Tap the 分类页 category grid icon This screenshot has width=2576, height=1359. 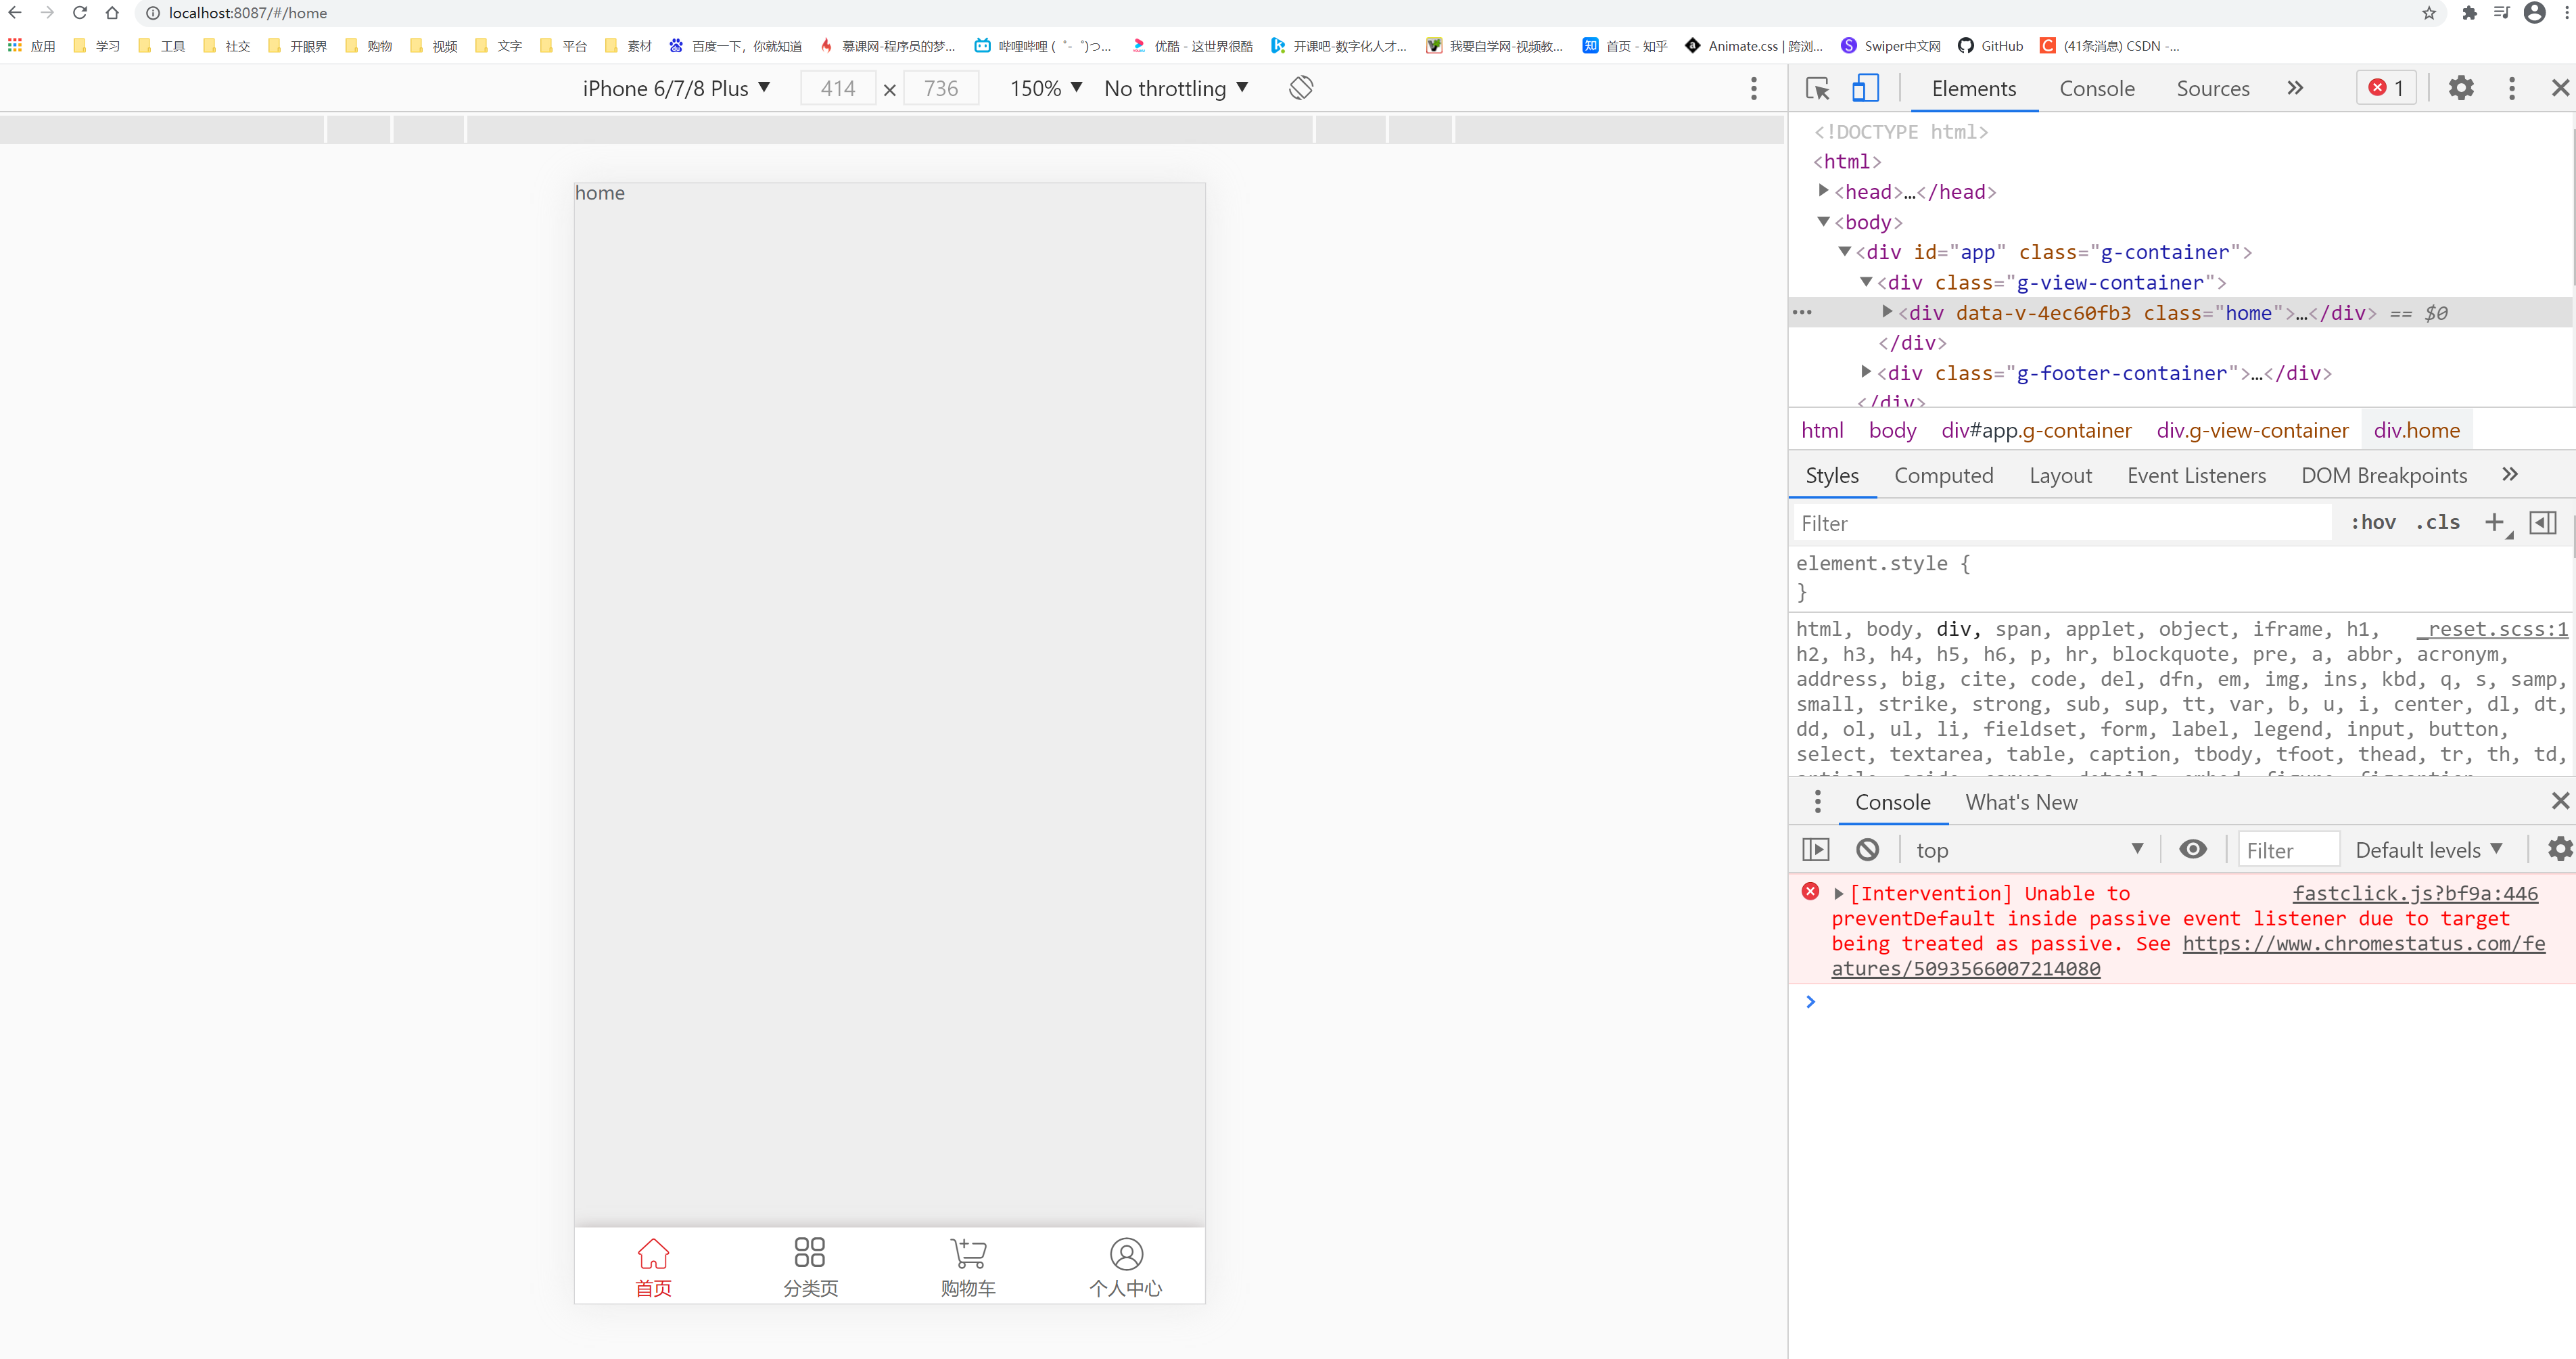click(809, 1253)
